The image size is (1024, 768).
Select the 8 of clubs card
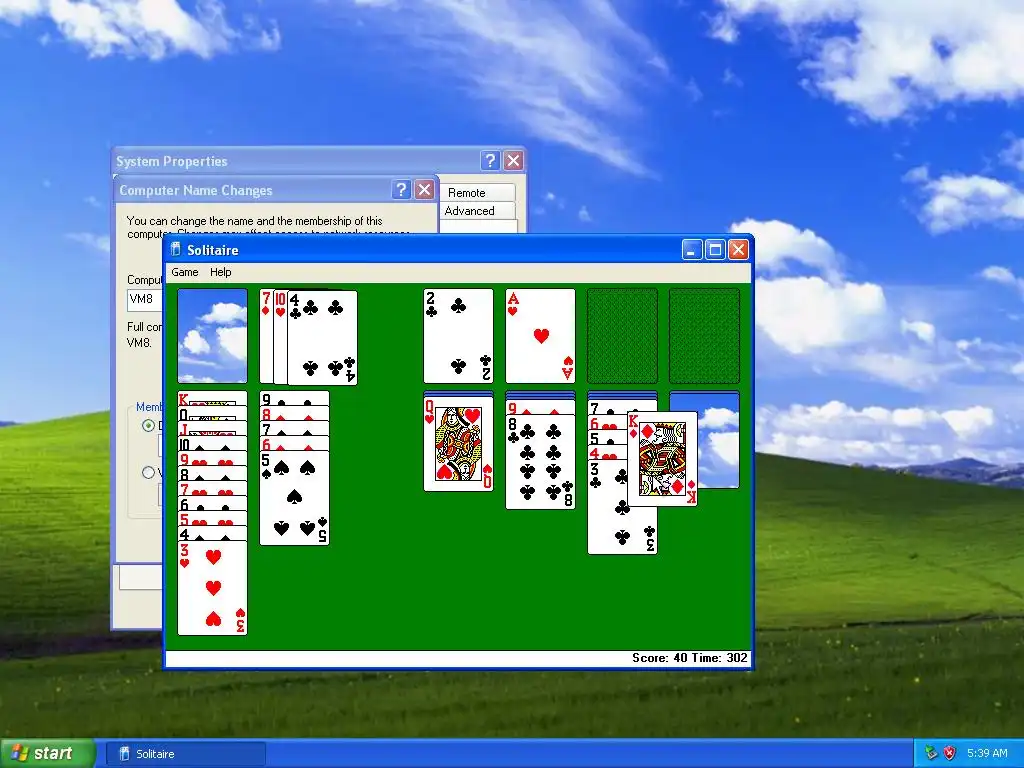point(541,462)
